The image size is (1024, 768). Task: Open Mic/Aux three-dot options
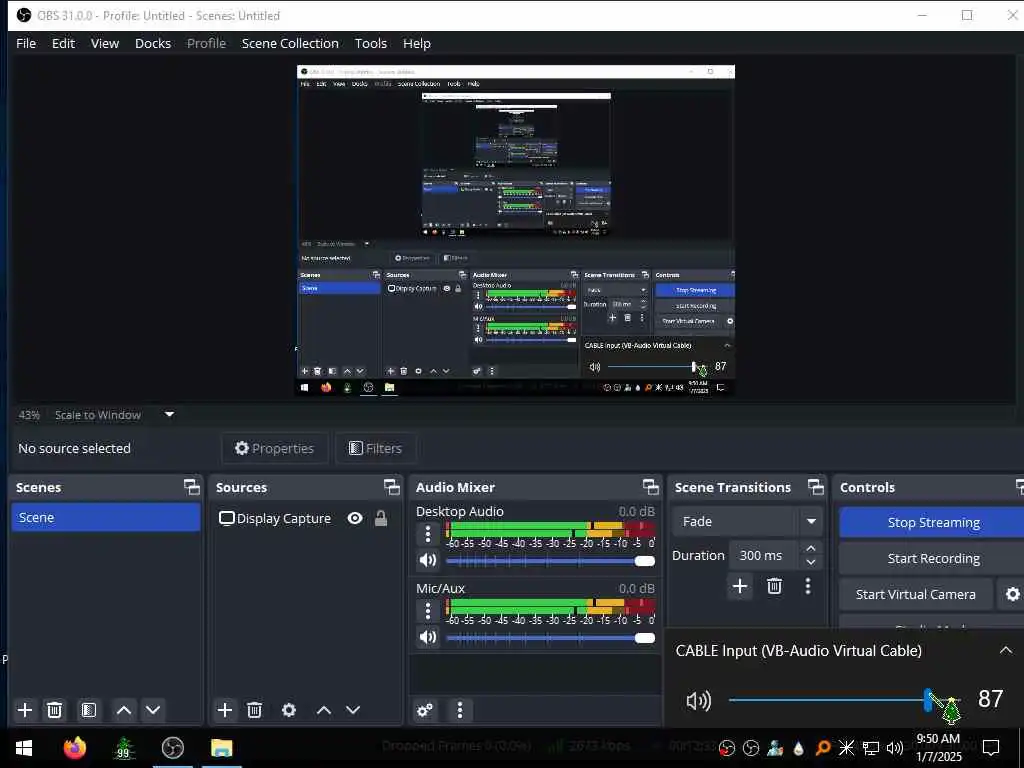[428, 611]
